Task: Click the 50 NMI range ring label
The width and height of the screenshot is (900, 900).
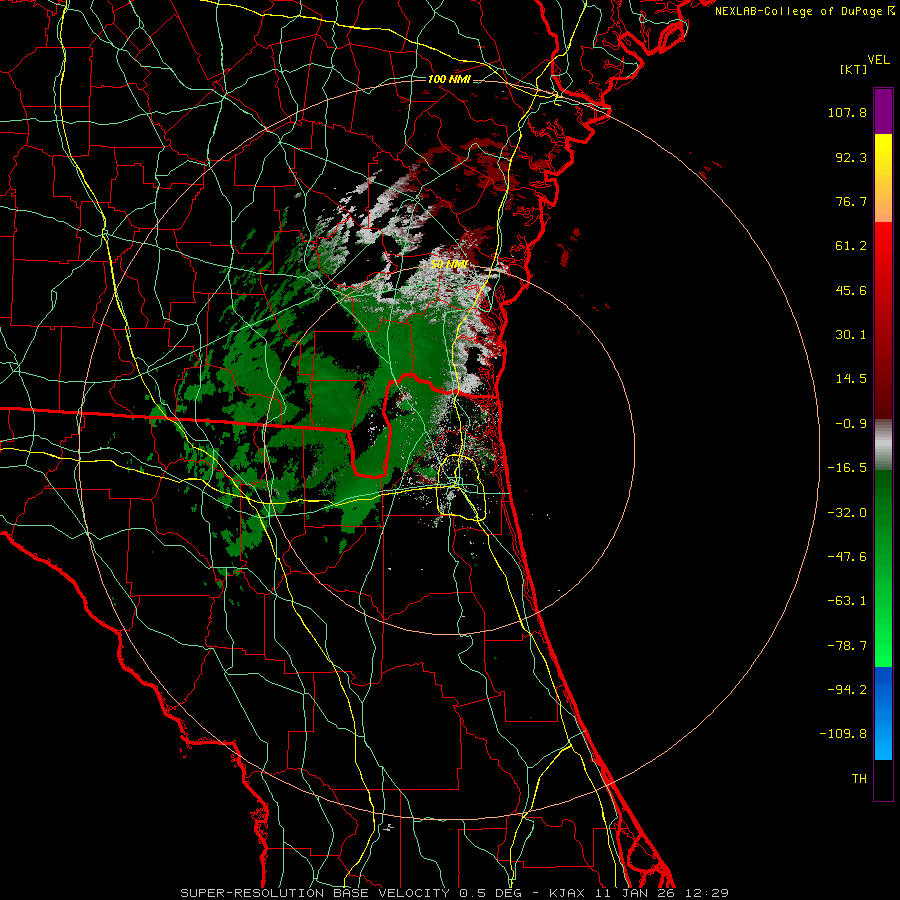Action: (x=449, y=264)
